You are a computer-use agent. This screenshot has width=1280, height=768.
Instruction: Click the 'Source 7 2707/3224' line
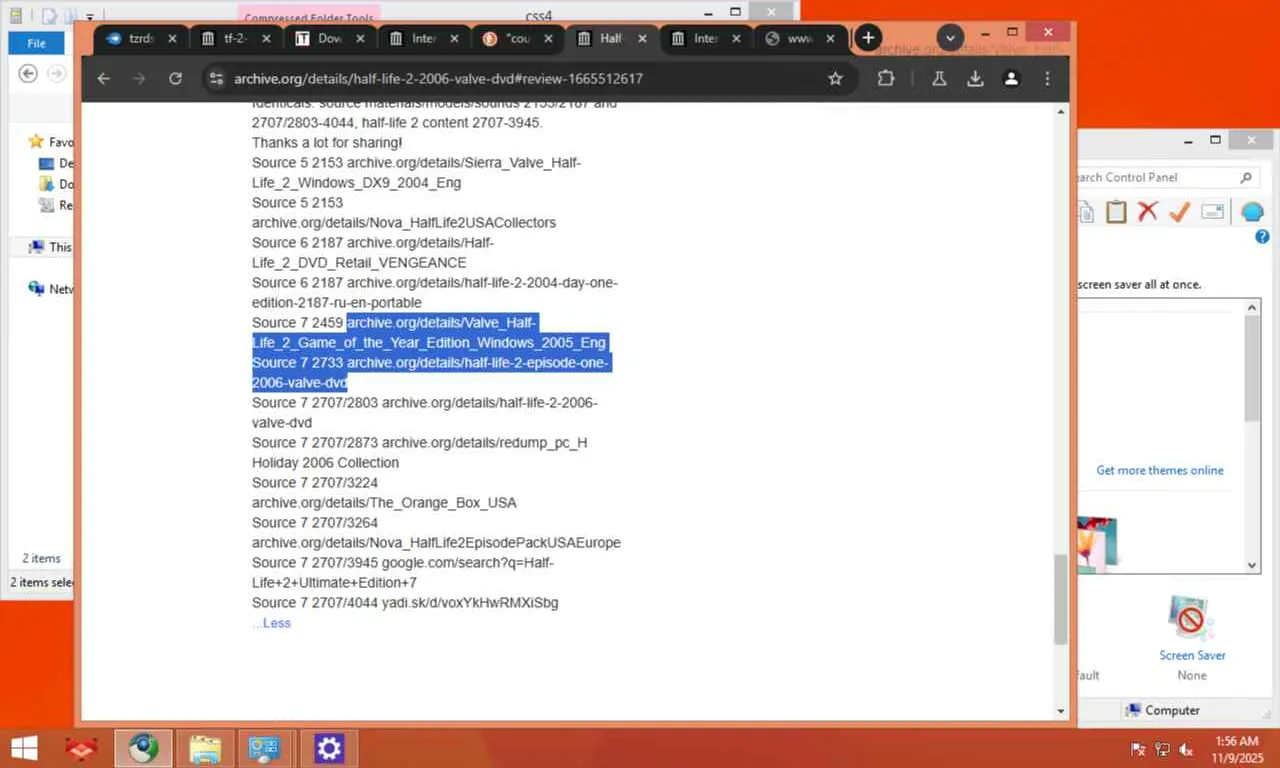click(x=314, y=483)
